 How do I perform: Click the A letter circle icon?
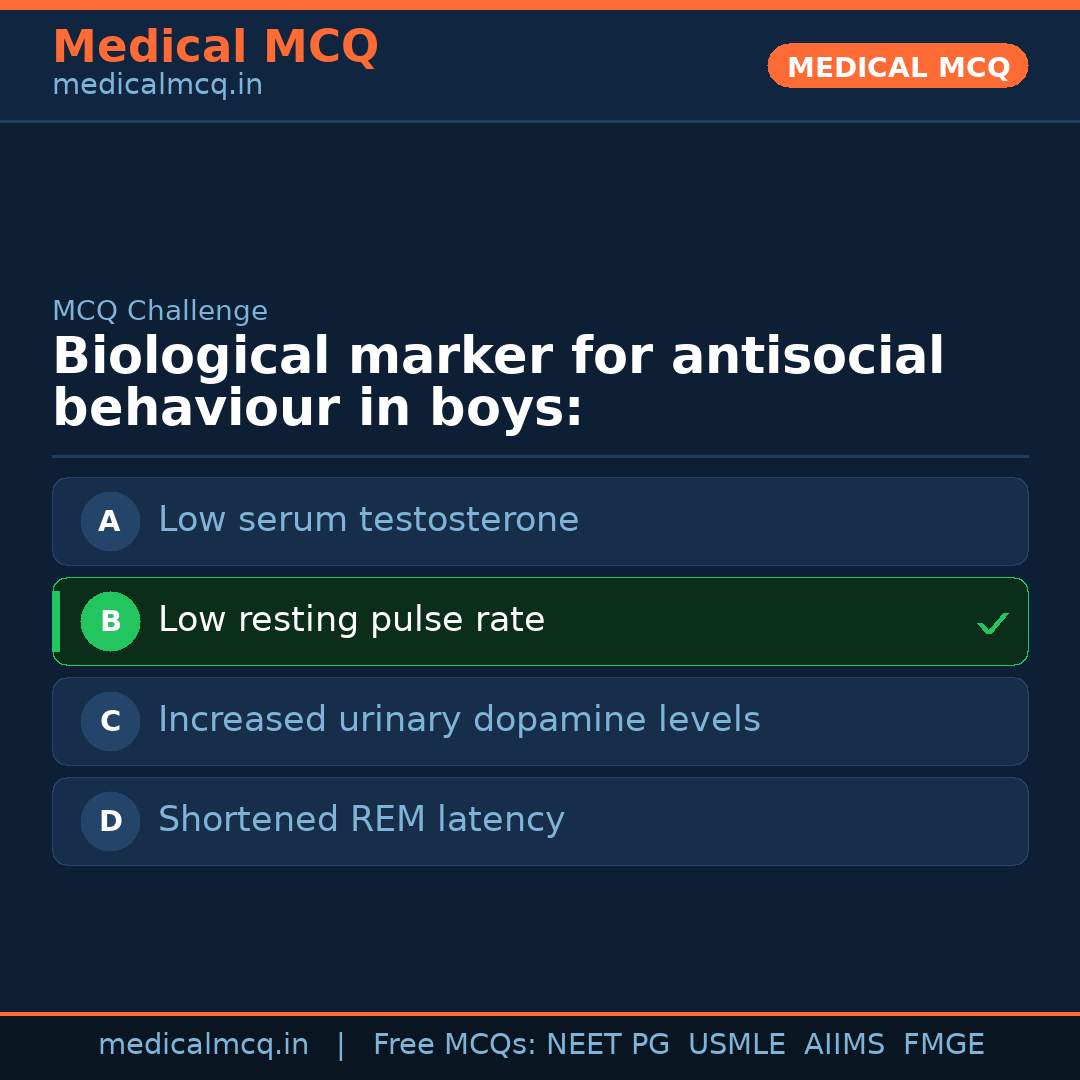[x=110, y=521]
